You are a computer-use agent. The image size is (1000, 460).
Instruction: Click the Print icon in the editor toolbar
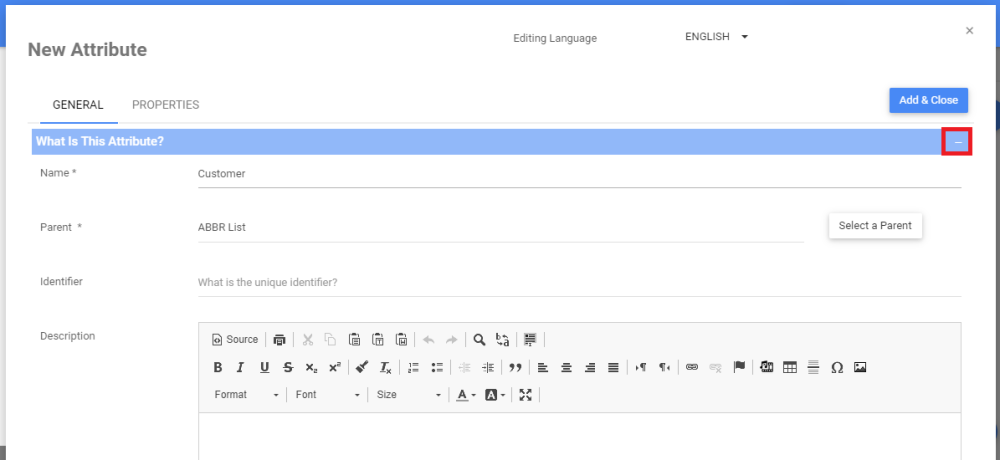pyautogui.click(x=279, y=339)
